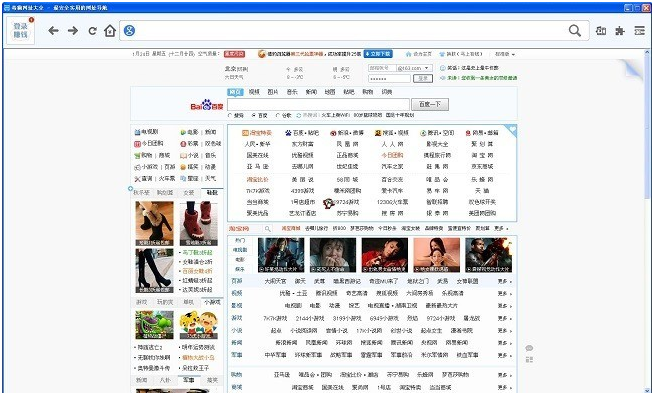This screenshot has width=654, height=395.
Task: Click the 百度一下 search button
Action: point(430,104)
